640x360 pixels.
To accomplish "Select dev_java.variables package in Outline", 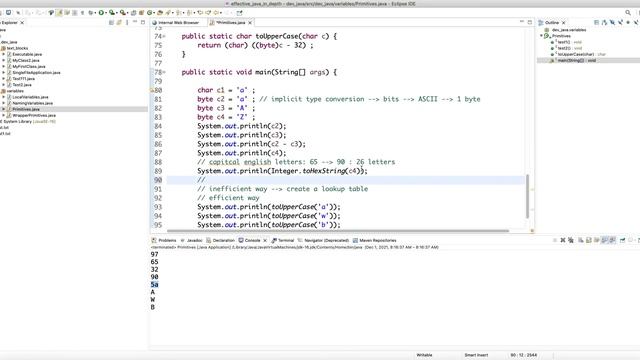I will coord(569,30).
